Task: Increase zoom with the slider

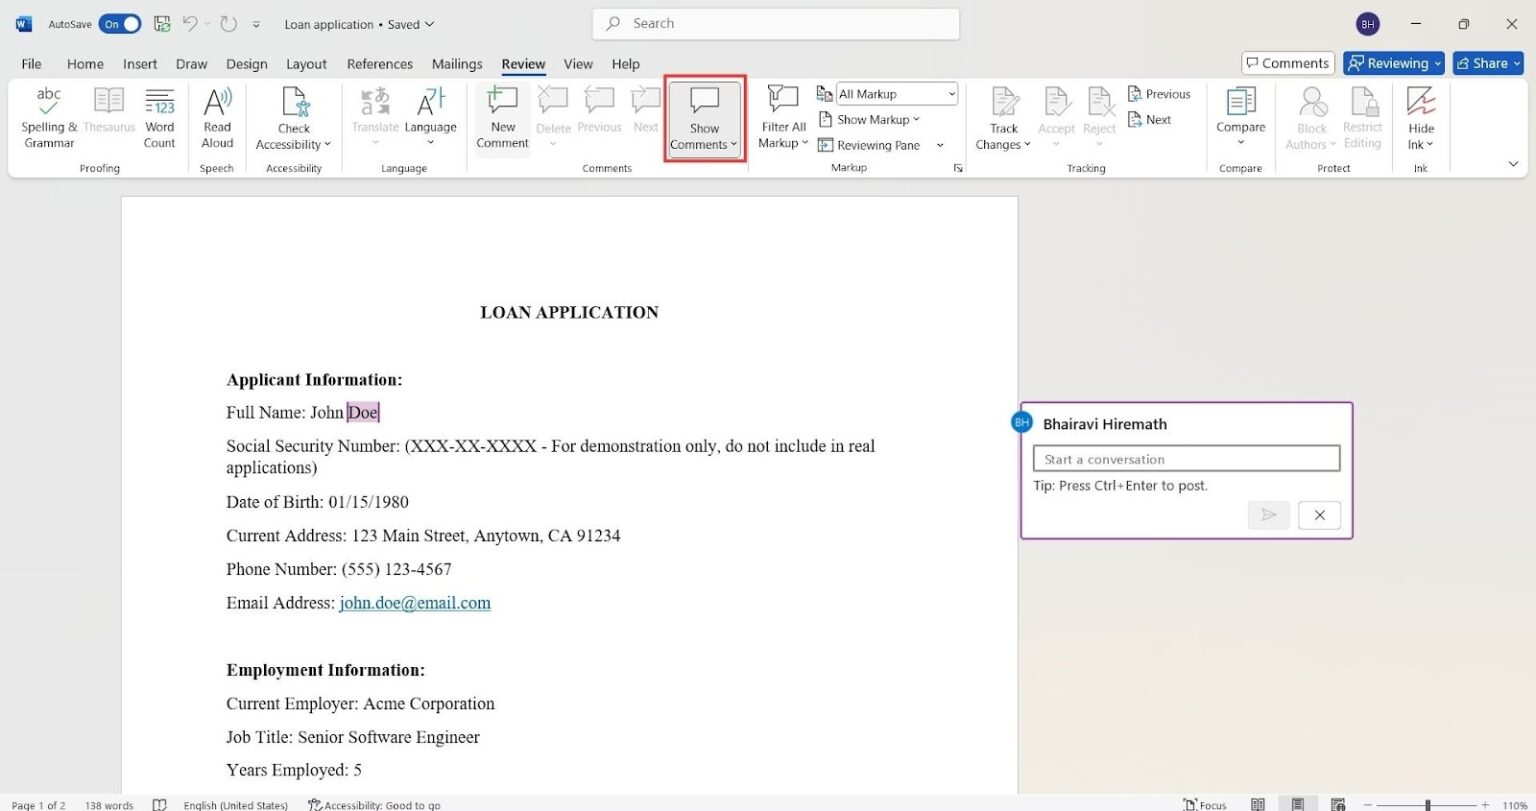Action: (1486, 804)
